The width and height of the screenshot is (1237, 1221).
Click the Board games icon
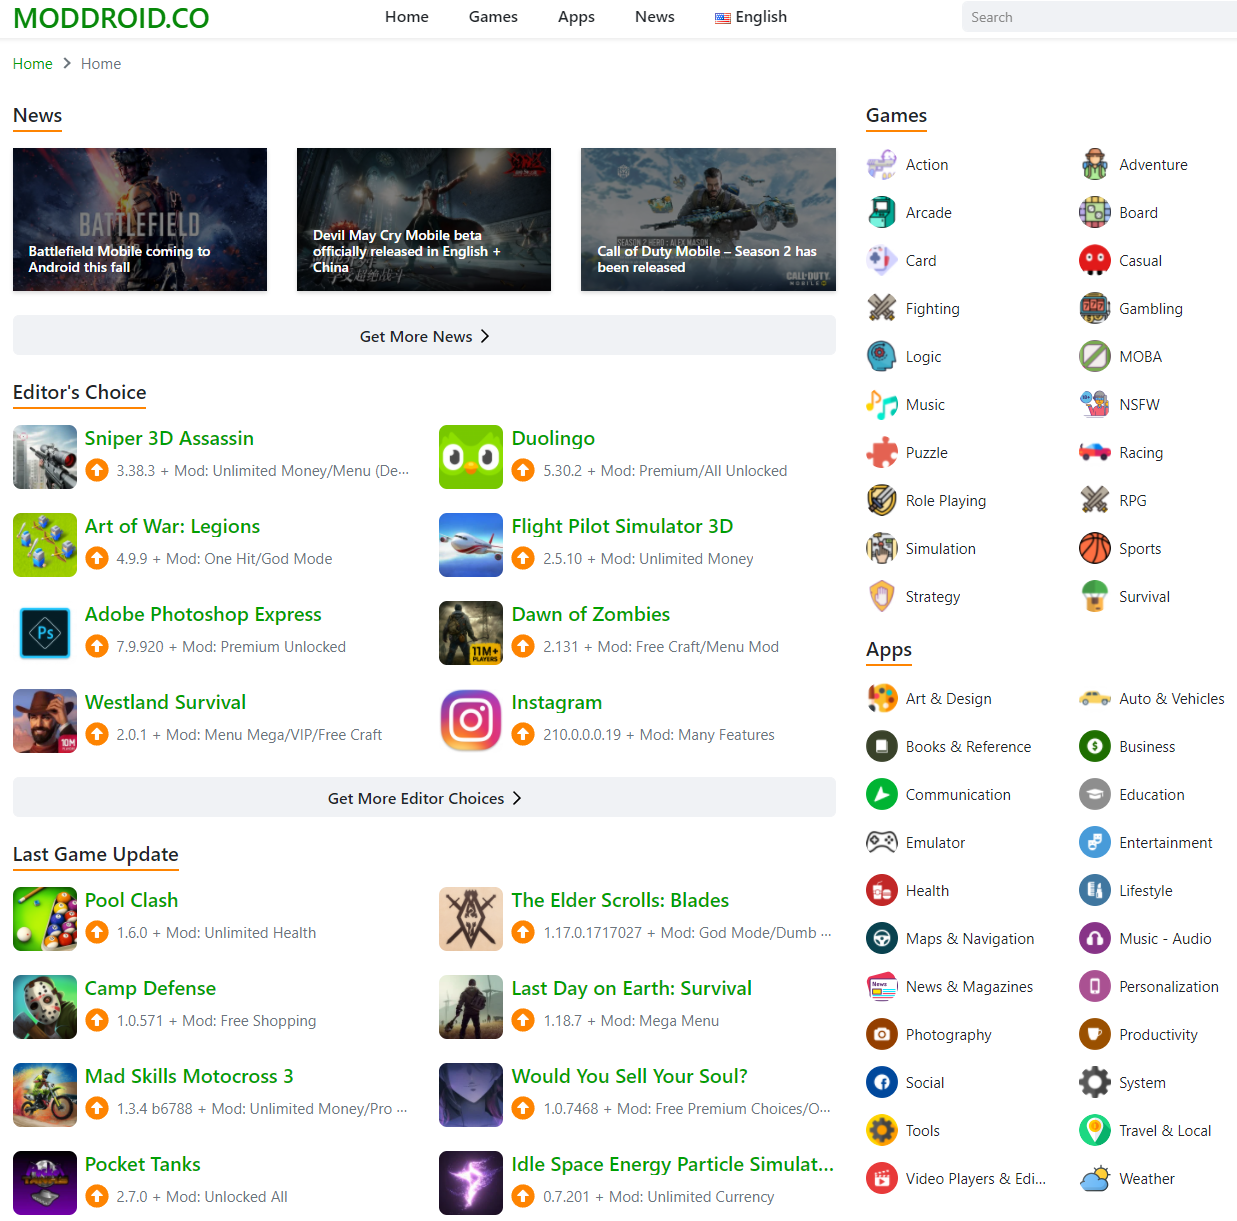(1095, 212)
